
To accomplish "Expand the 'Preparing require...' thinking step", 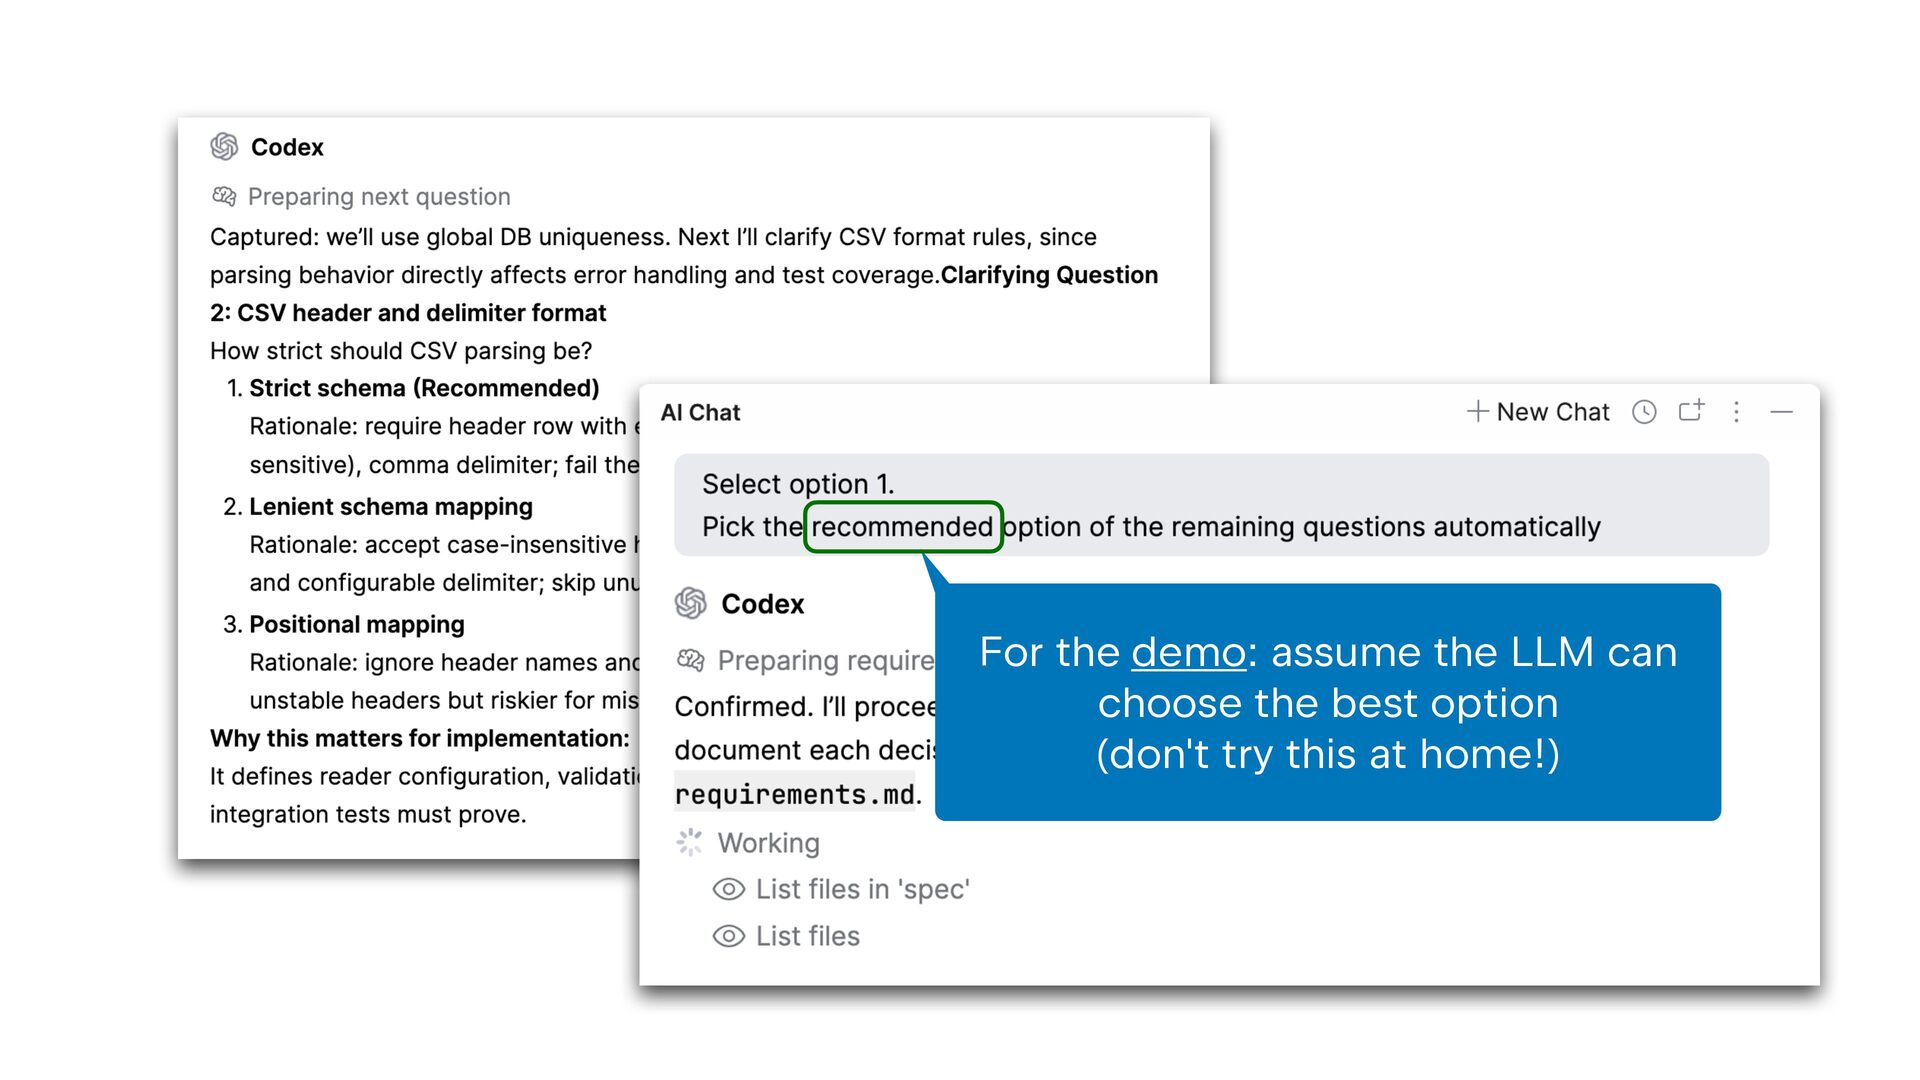I will click(825, 660).
